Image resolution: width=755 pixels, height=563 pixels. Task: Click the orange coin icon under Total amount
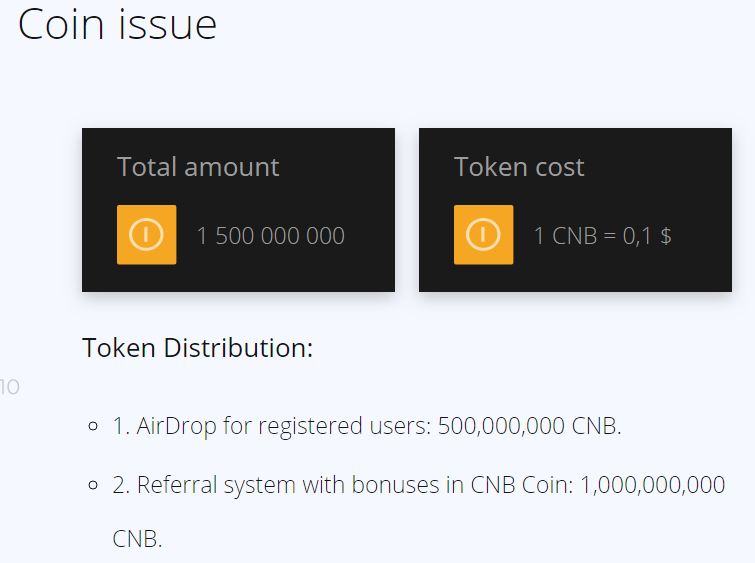[x=146, y=235]
